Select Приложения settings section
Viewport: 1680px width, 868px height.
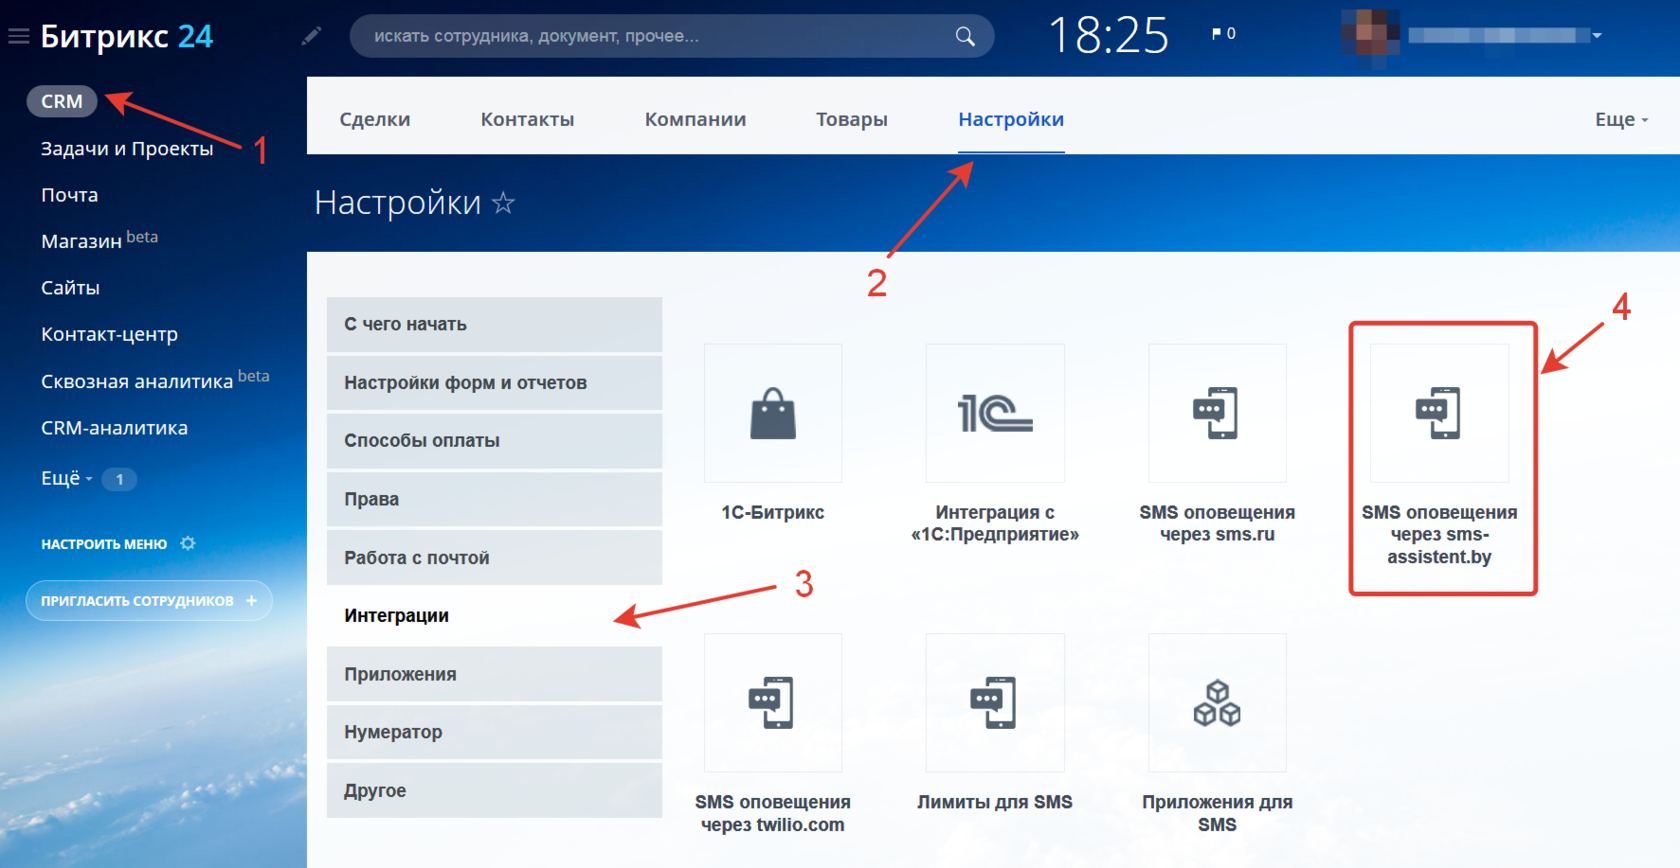tap(494, 674)
